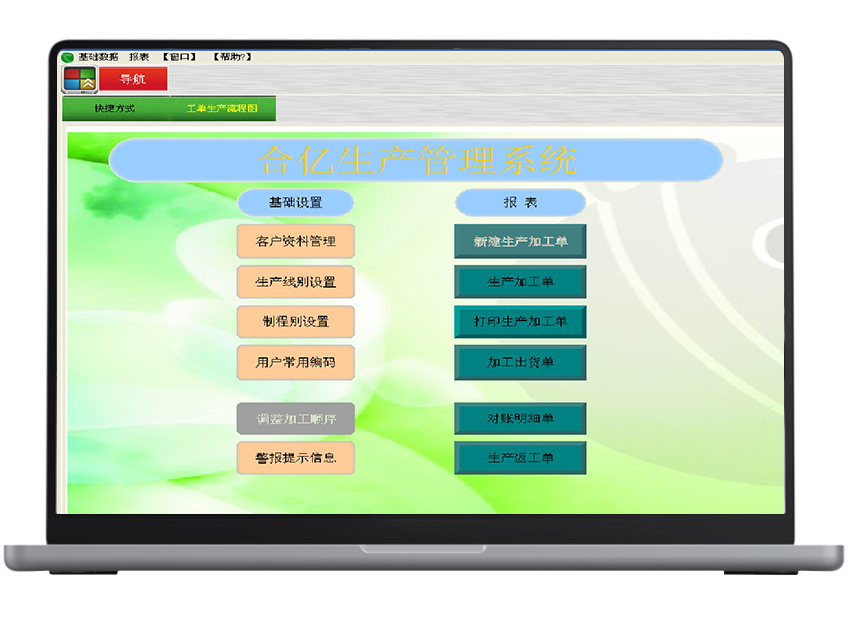The image size is (850, 621).
Task: Open 生产线别设置
Action: click(x=296, y=282)
